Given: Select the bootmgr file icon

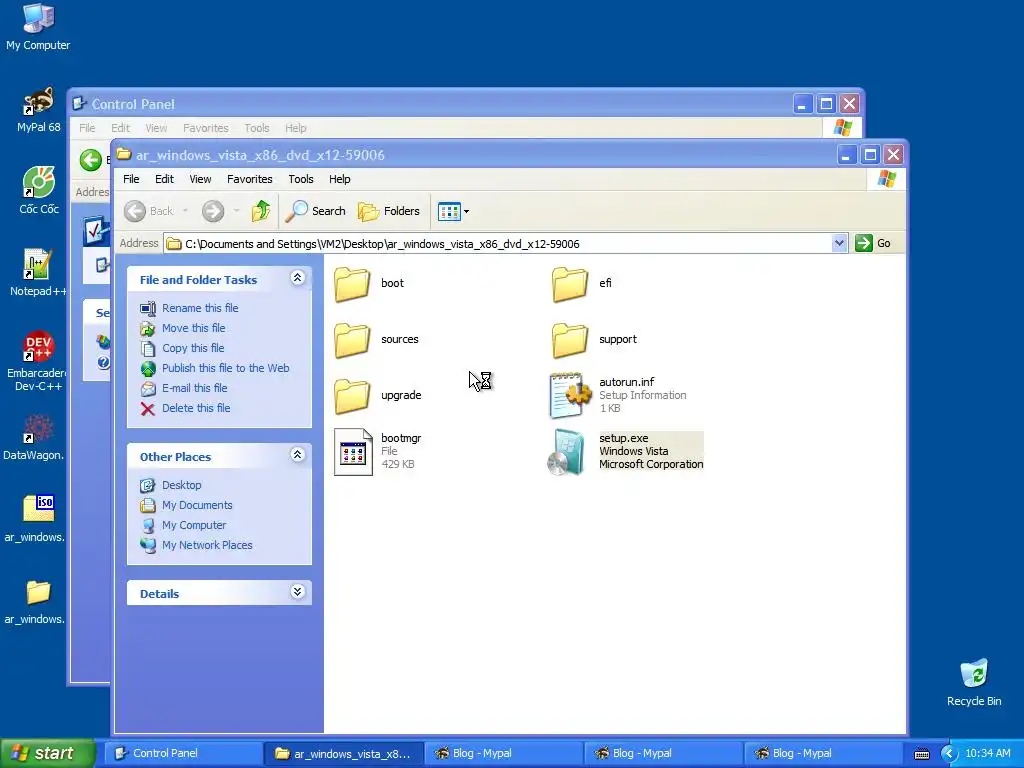Looking at the screenshot, I should [x=353, y=452].
